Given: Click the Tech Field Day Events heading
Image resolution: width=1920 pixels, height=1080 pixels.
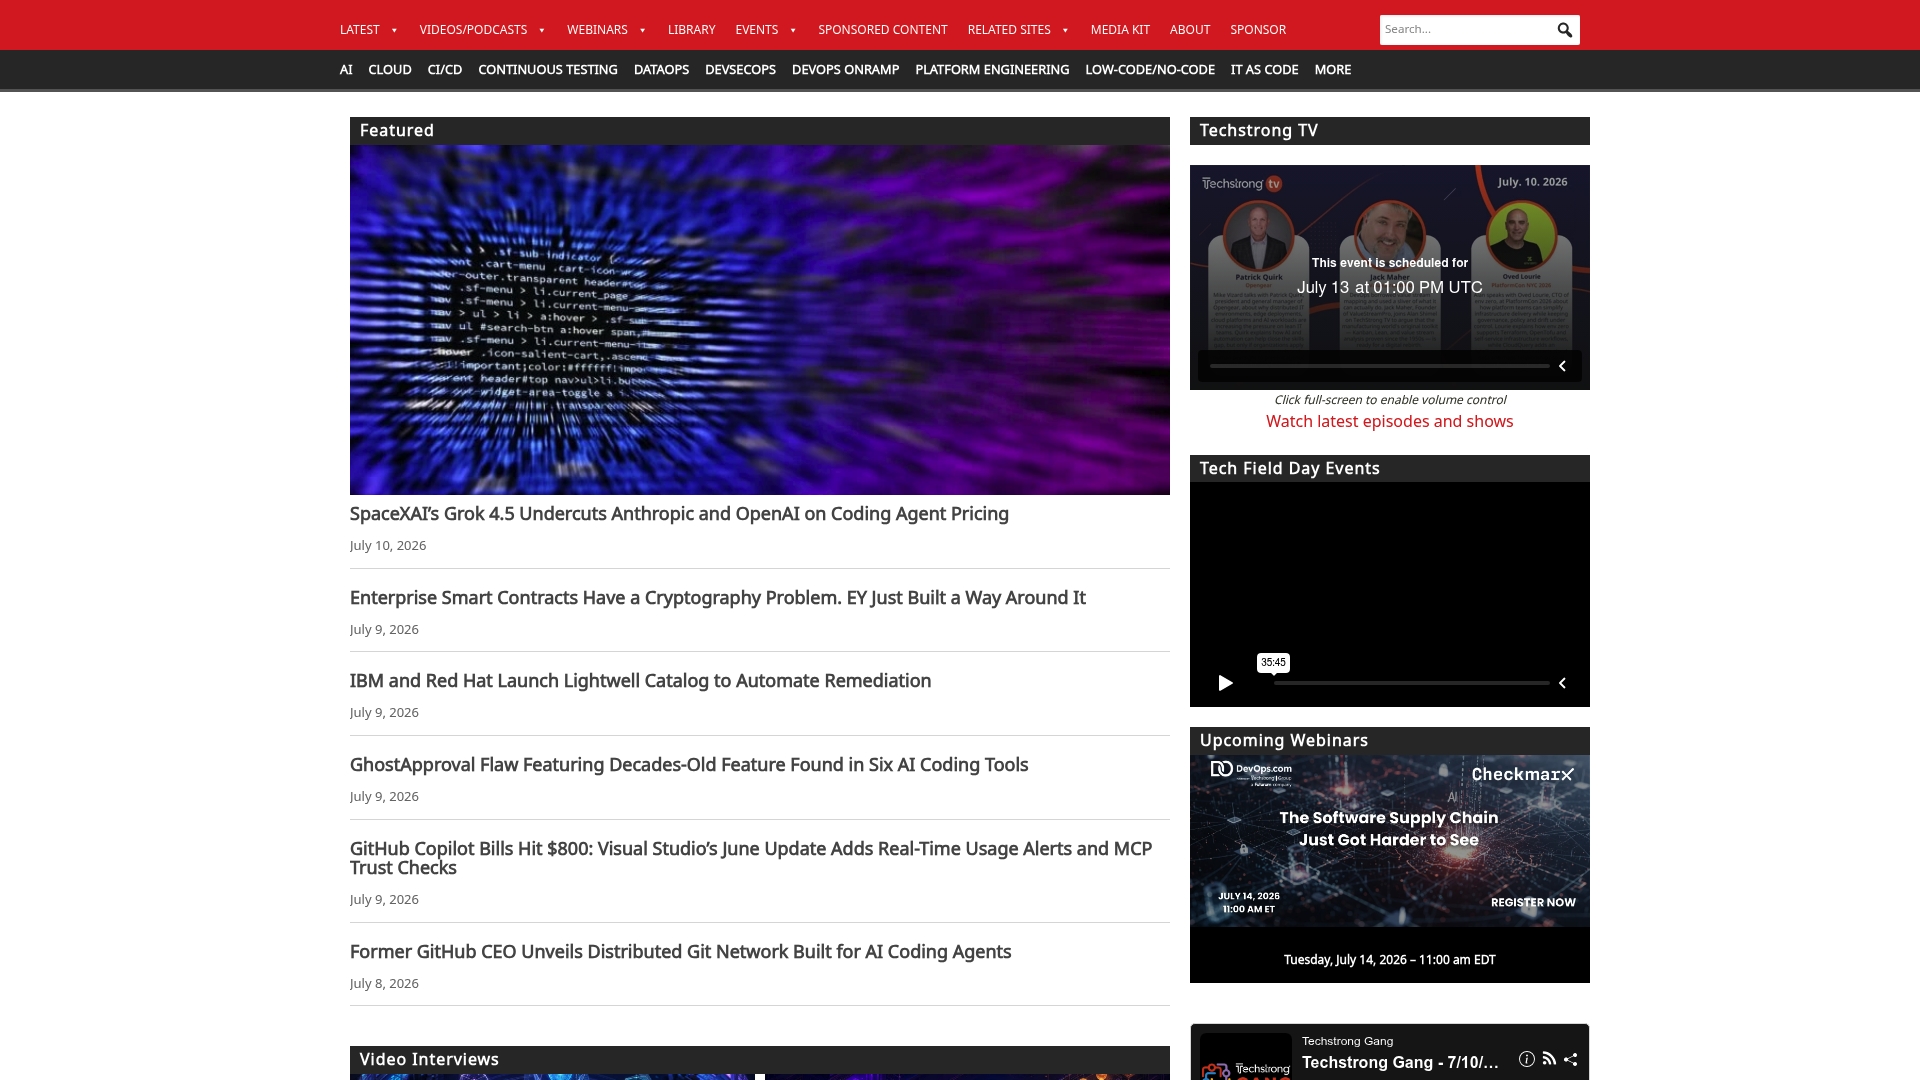Looking at the screenshot, I should pos(1289,469).
